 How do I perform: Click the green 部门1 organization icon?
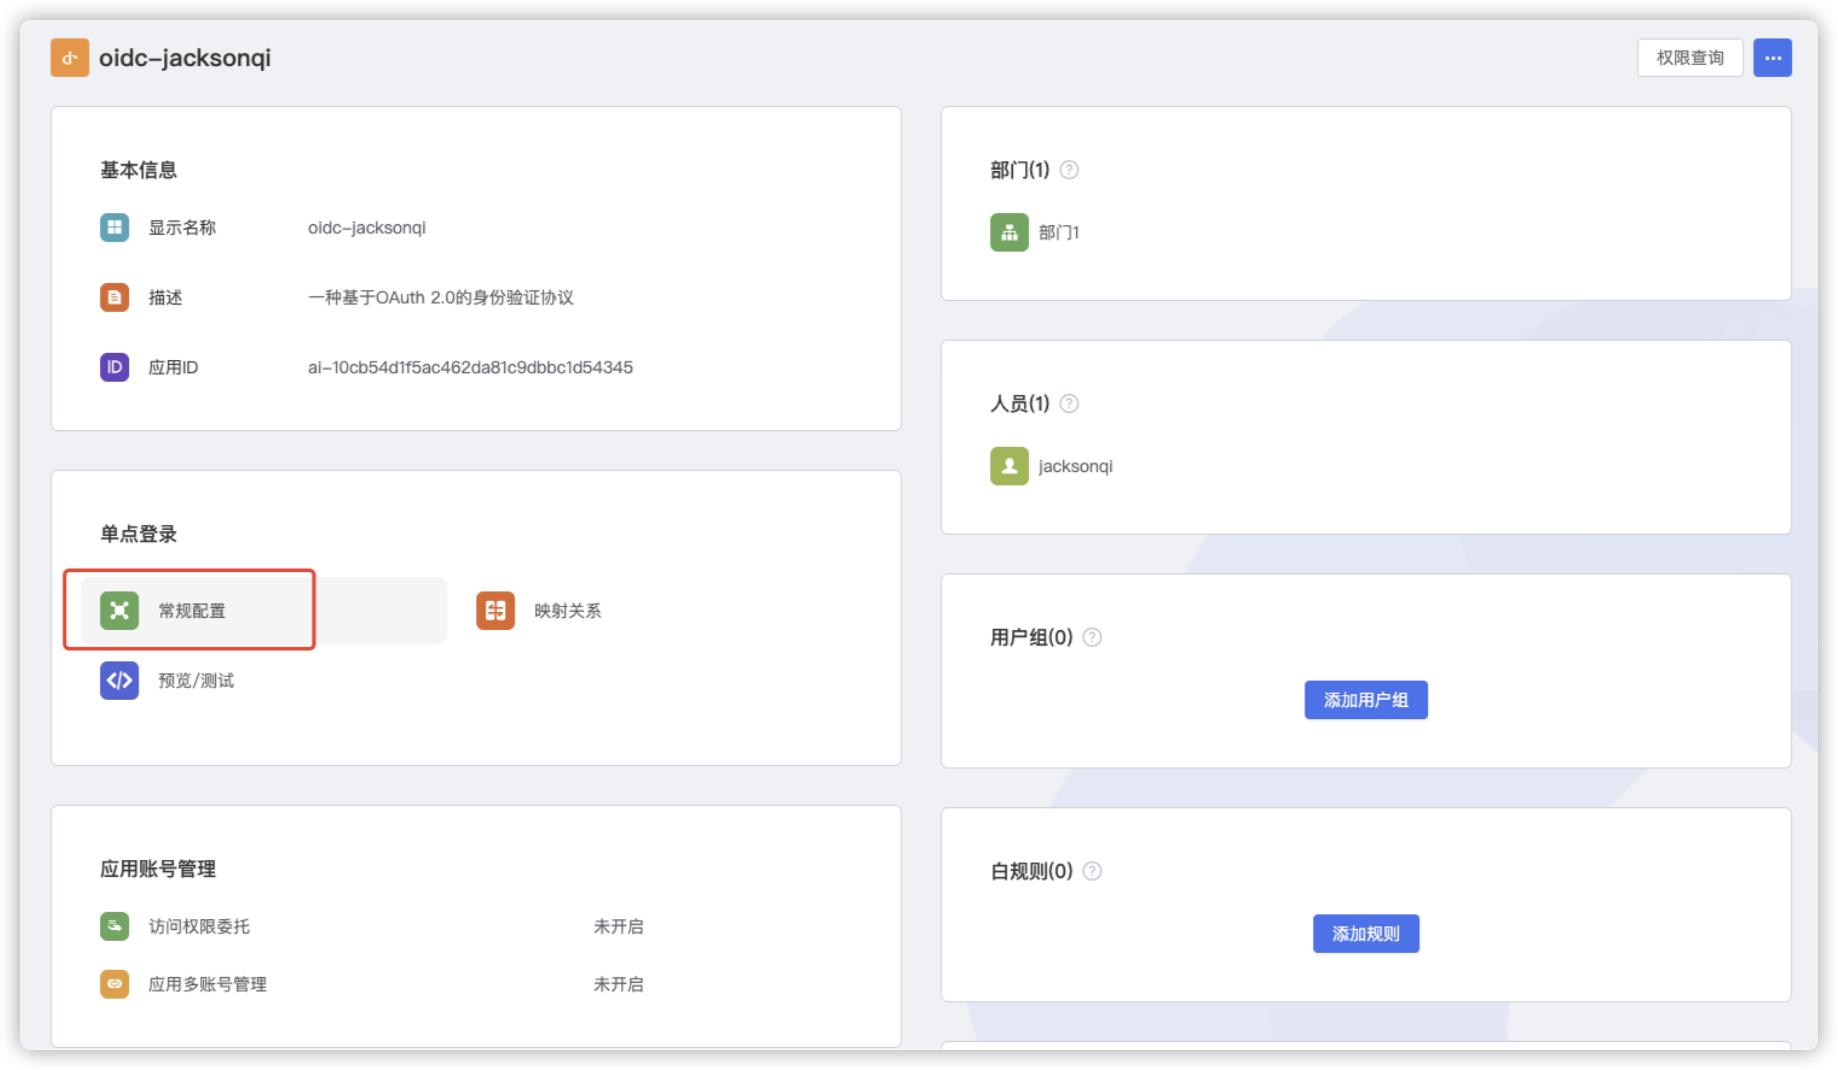[x=1009, y=232]
